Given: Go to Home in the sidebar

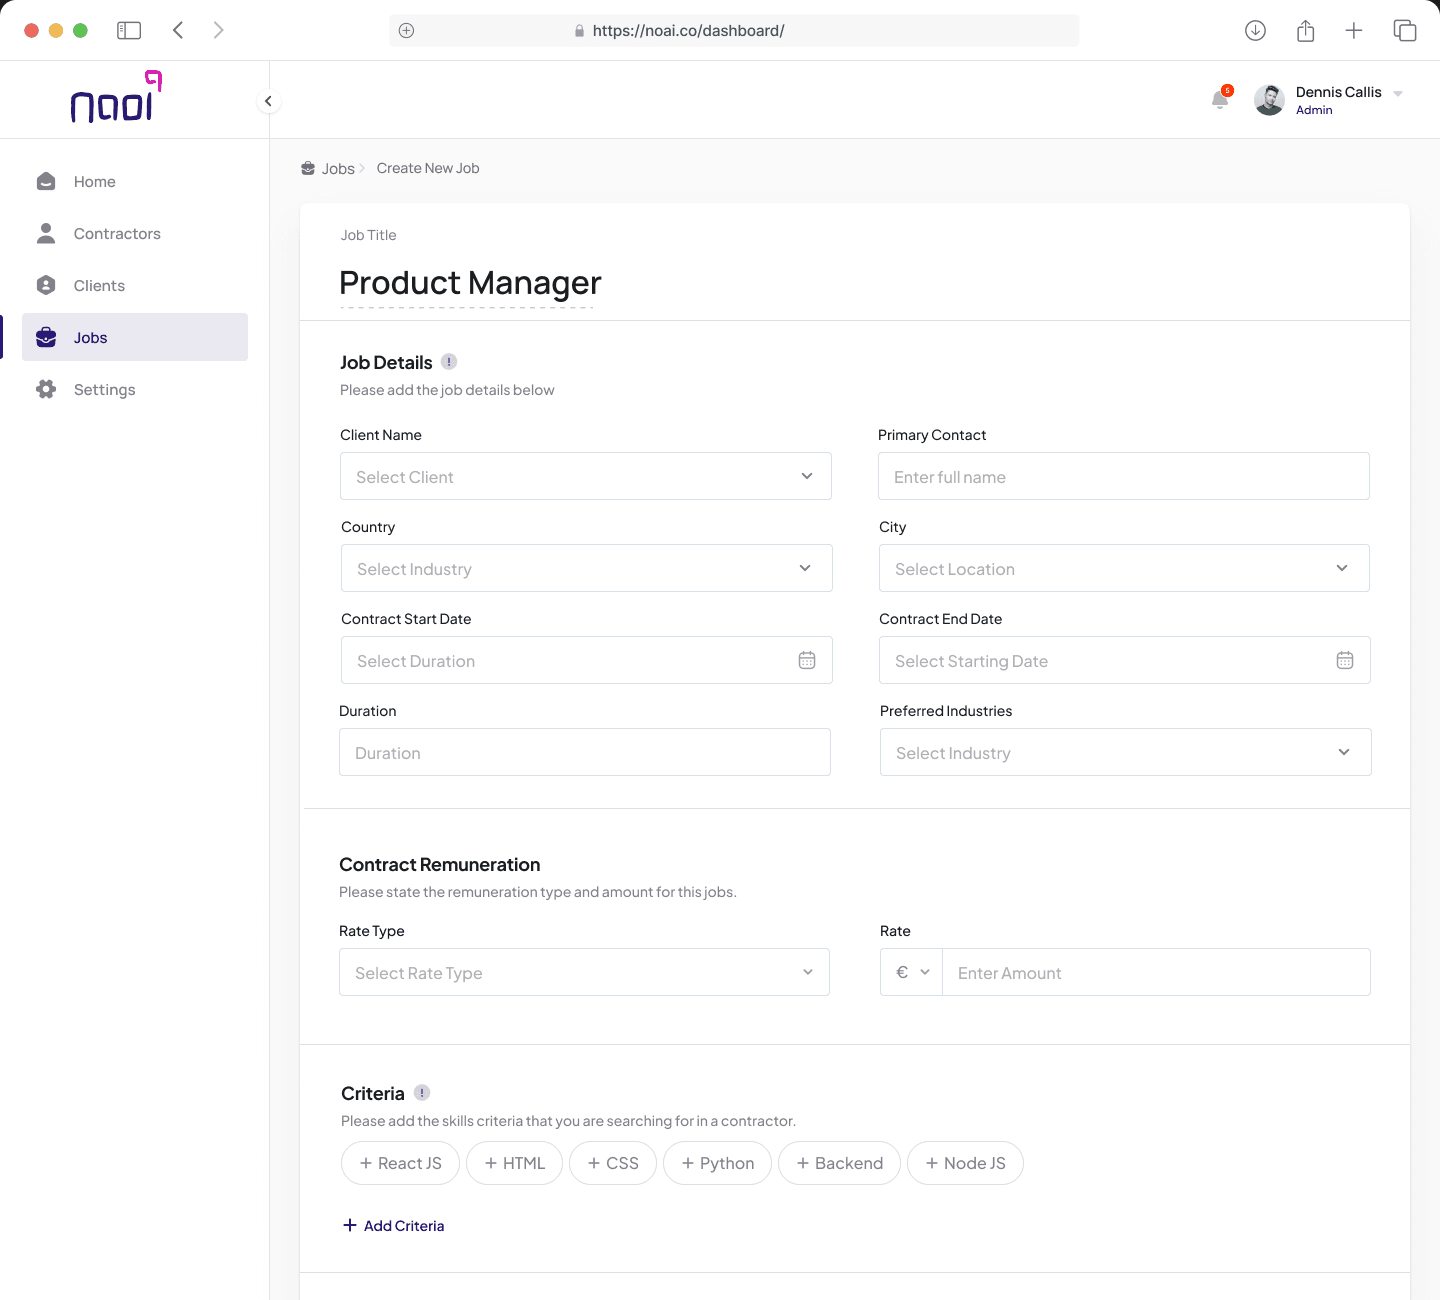Looking at the screenshot, I should [135, 181].
